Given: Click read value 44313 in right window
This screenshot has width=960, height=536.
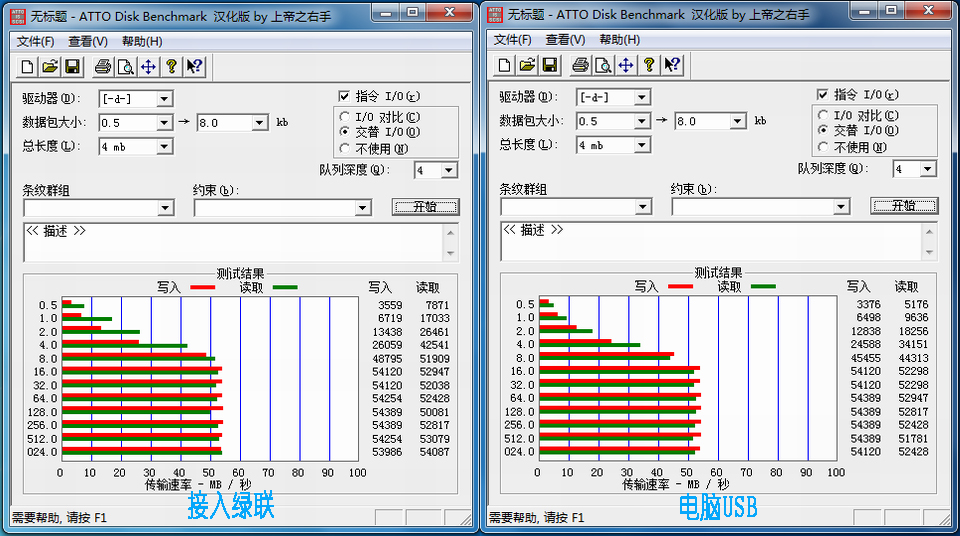Looking at the screenshot, I should point(913,358).
